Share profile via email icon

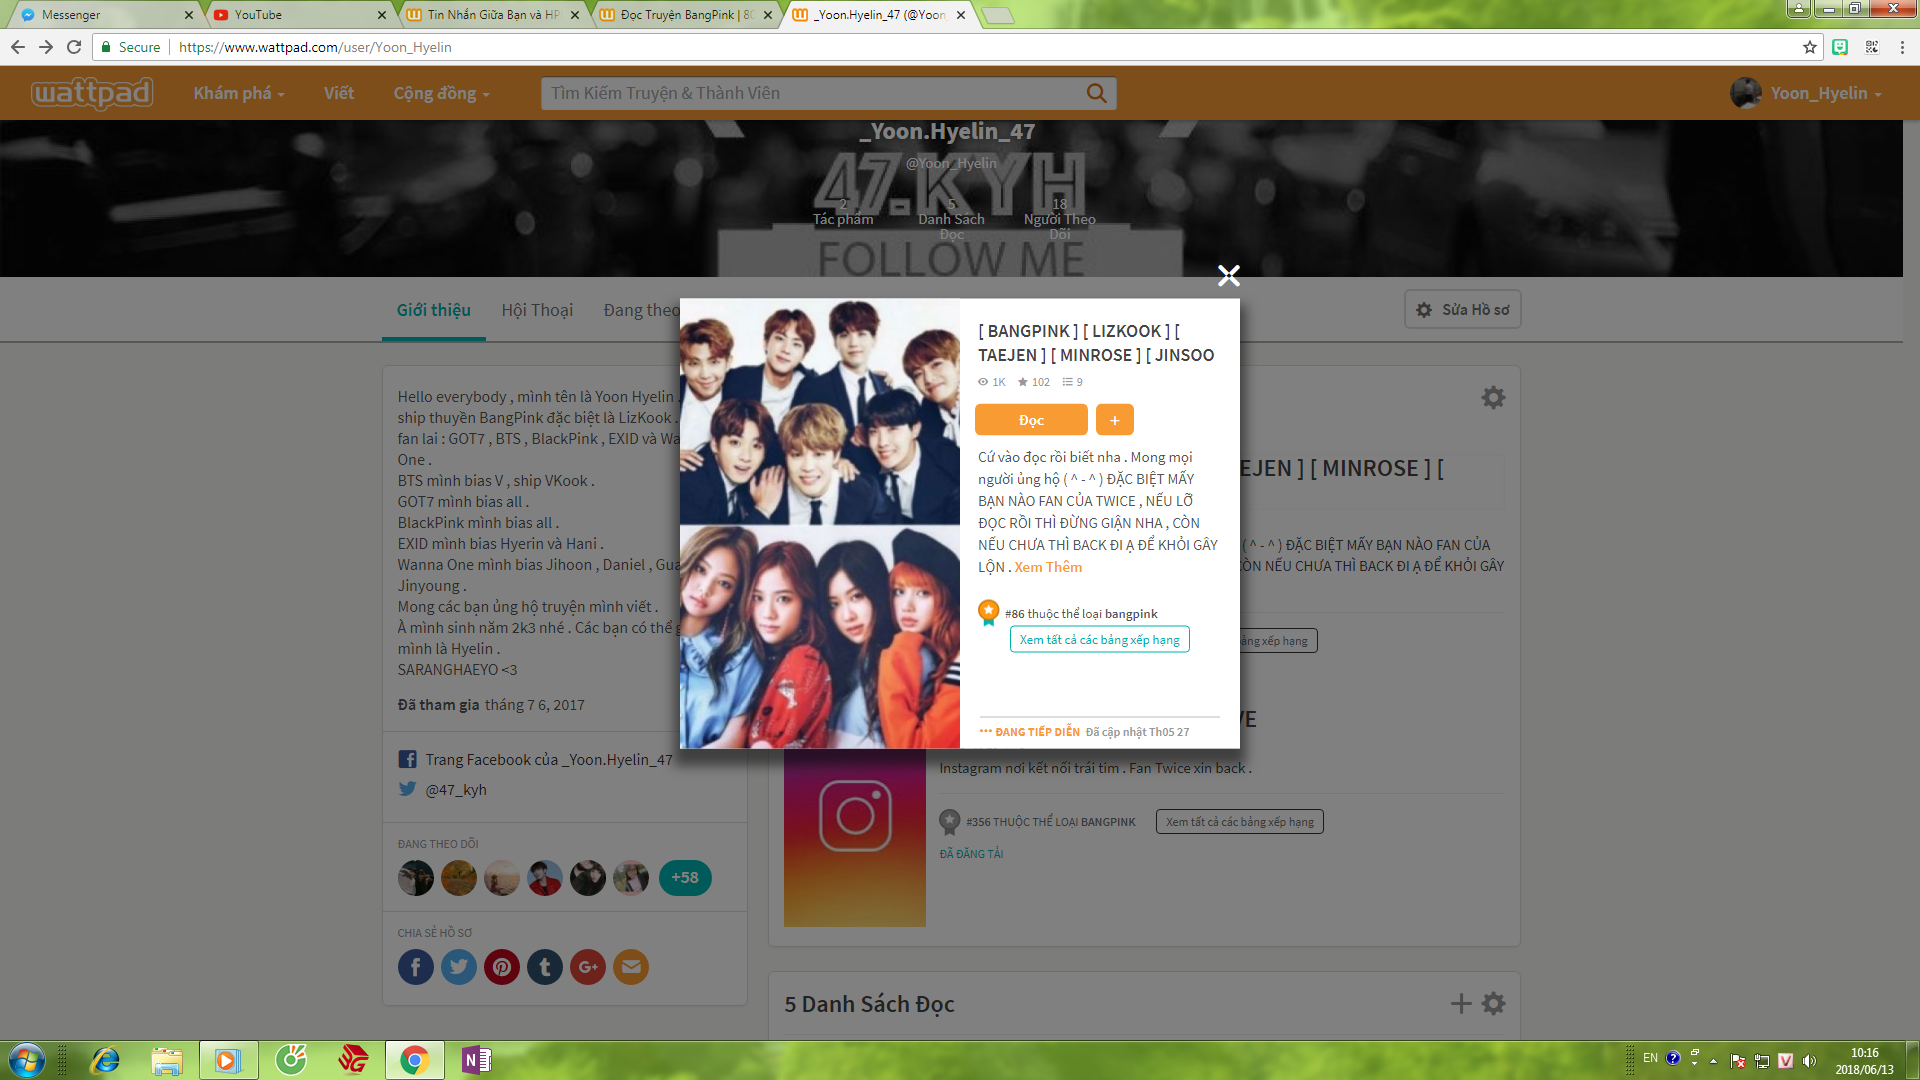click(631, 967)
